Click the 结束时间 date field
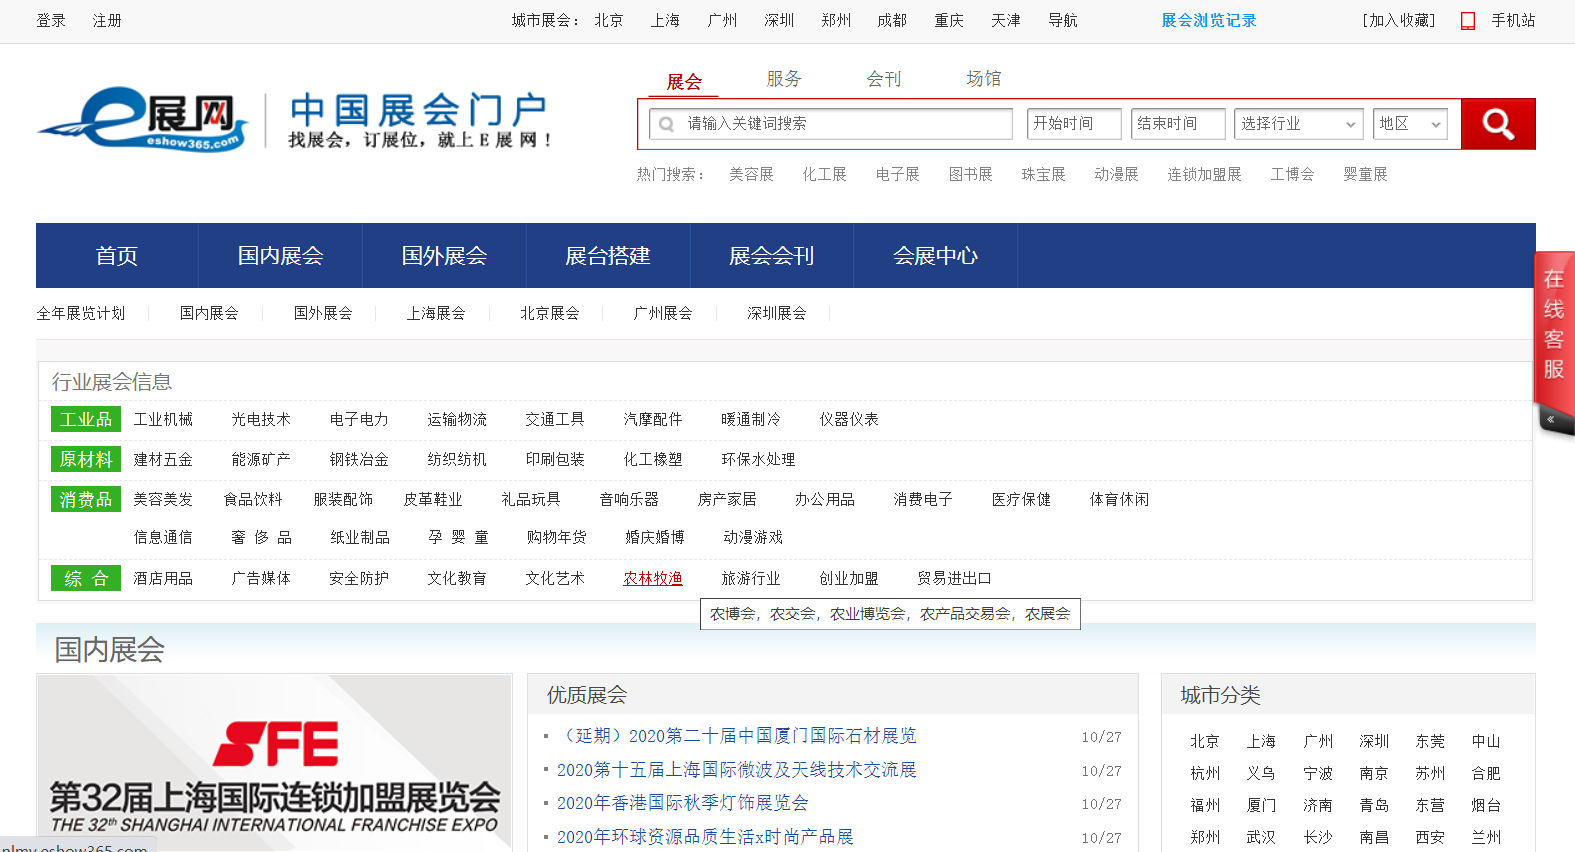Viewport: 1575px width, 852px height. tap(1178, 124)
